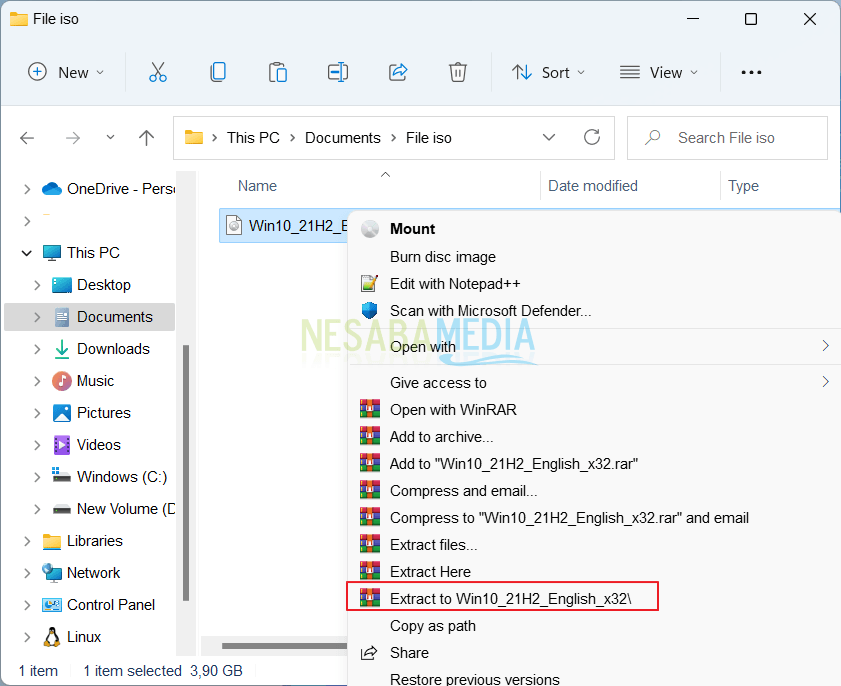Sort by Date modified column header
Screen dimensions: 841x686
tap(593, 186)
